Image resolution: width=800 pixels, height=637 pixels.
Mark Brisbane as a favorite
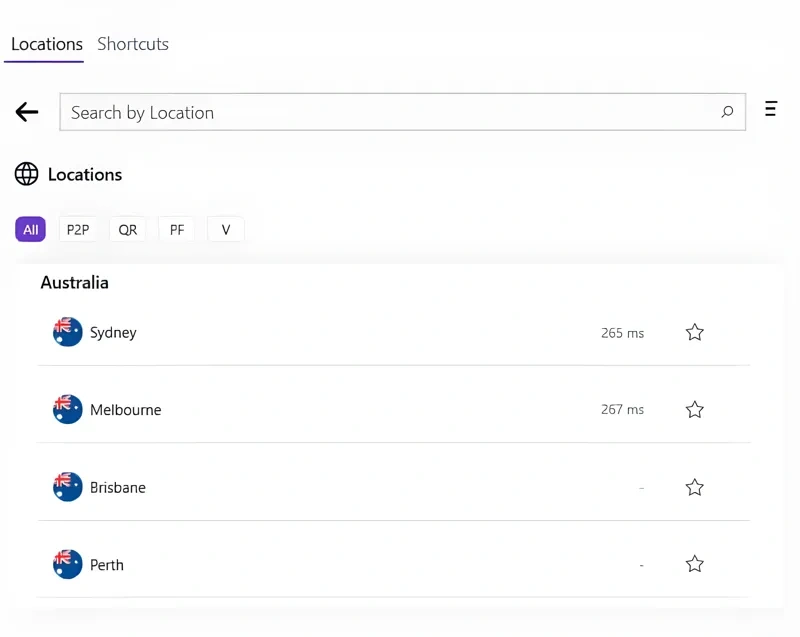coord(694,487)
